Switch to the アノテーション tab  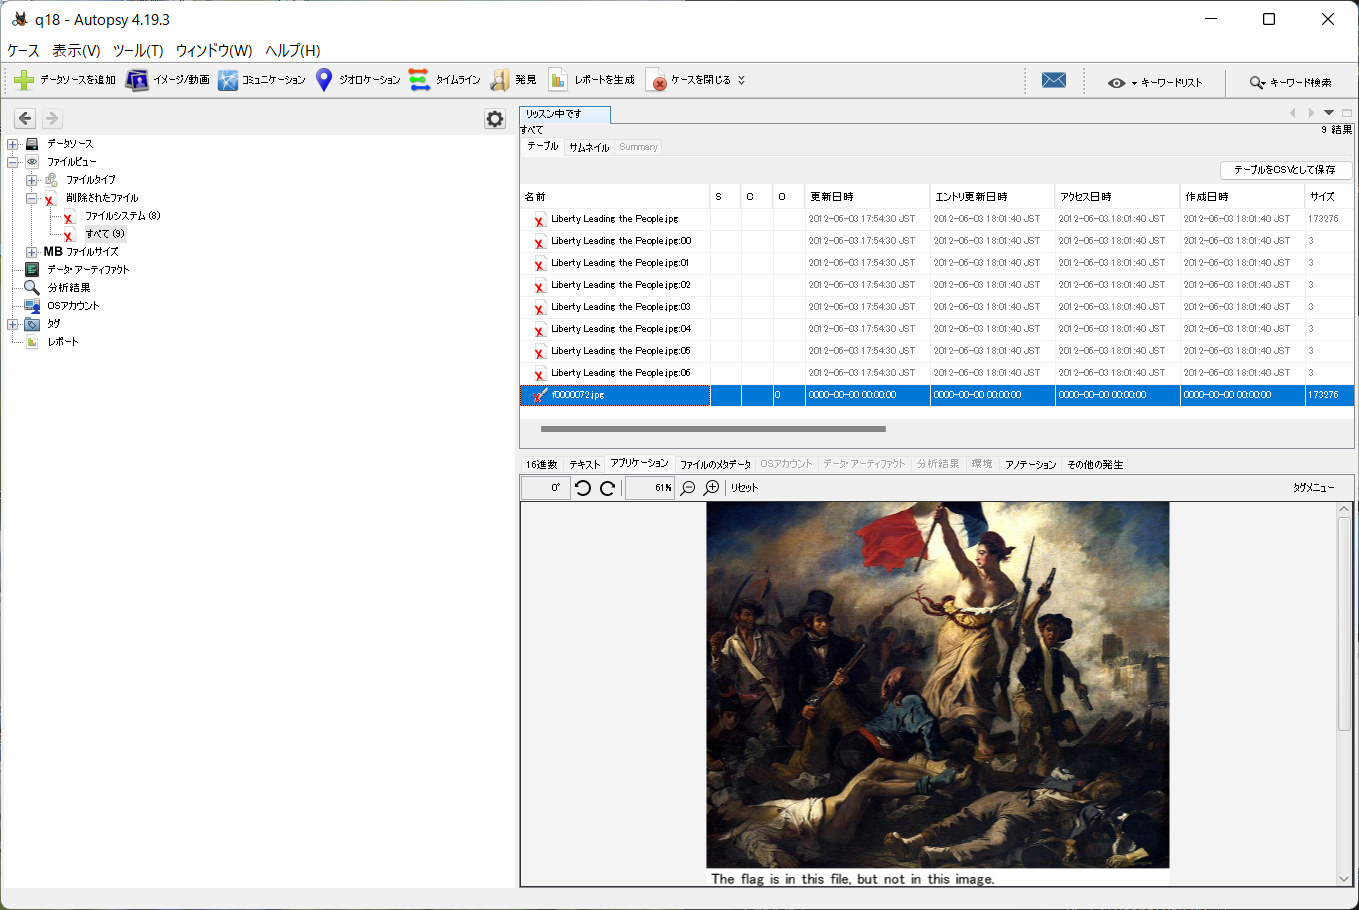(1031, 465)
